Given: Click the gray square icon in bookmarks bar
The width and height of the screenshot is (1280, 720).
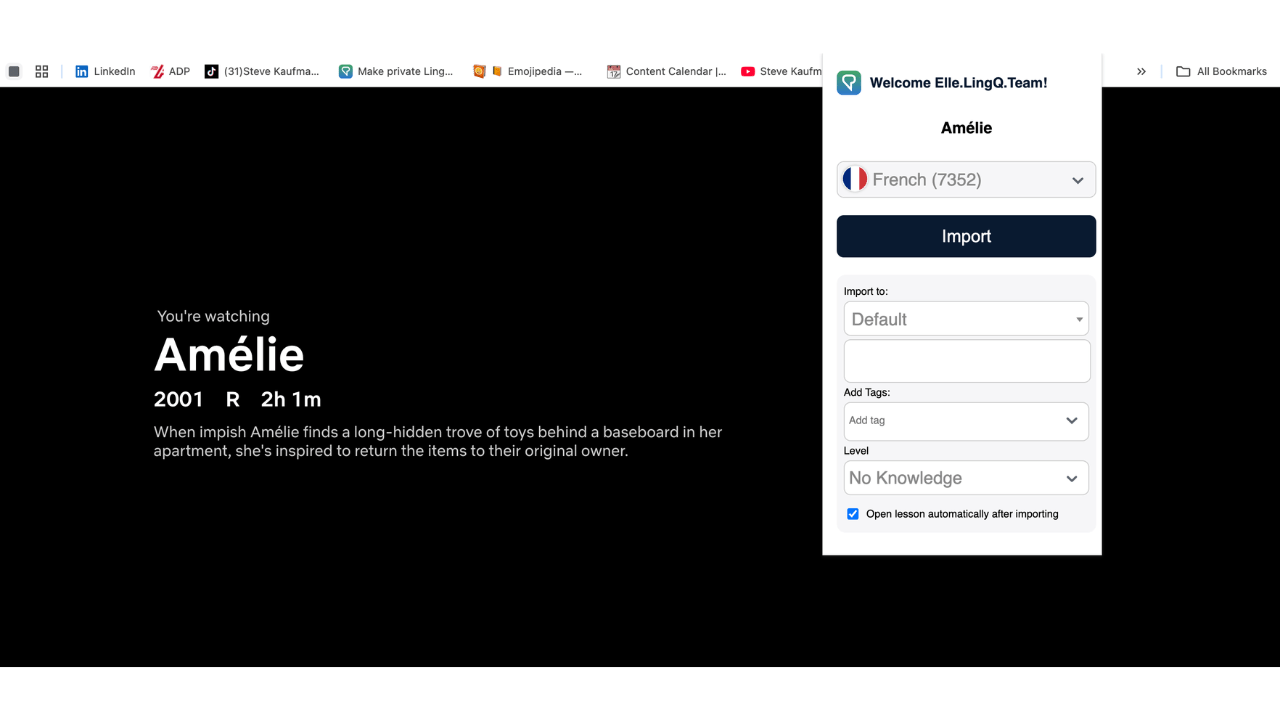Looking at the screenshot, I should pyautogui.click(x=14, y=71).
